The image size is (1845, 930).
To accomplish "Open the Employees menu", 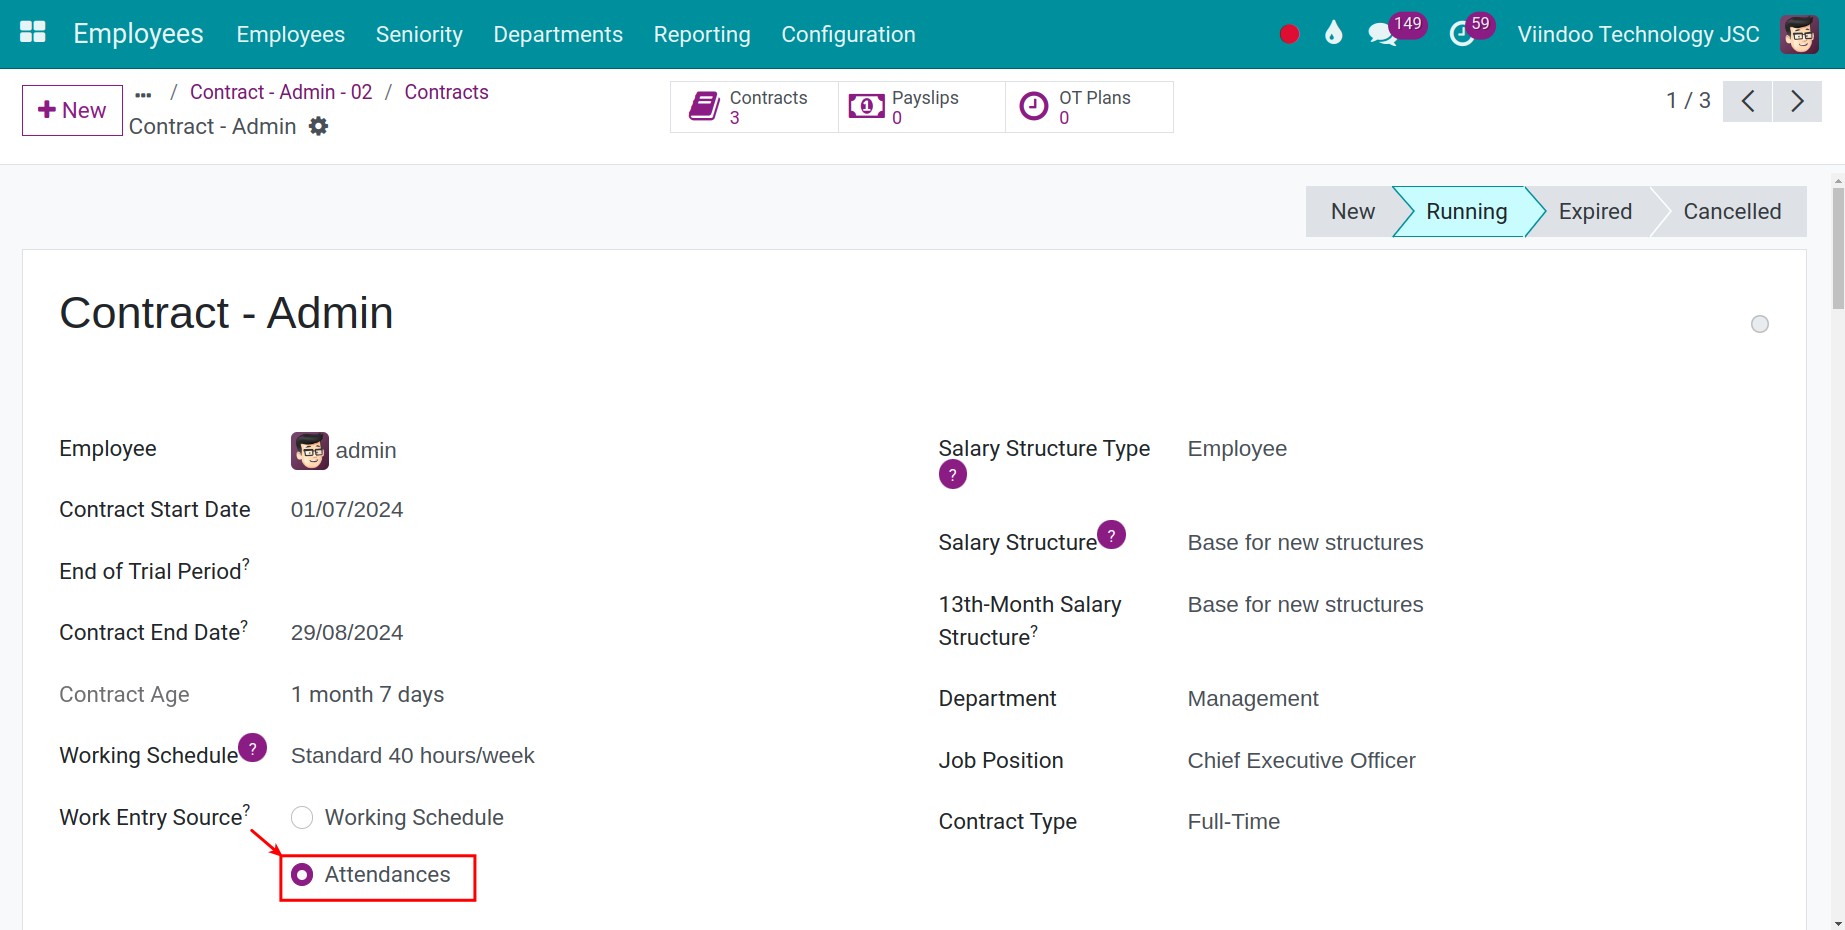I will [x=291, y=34].
